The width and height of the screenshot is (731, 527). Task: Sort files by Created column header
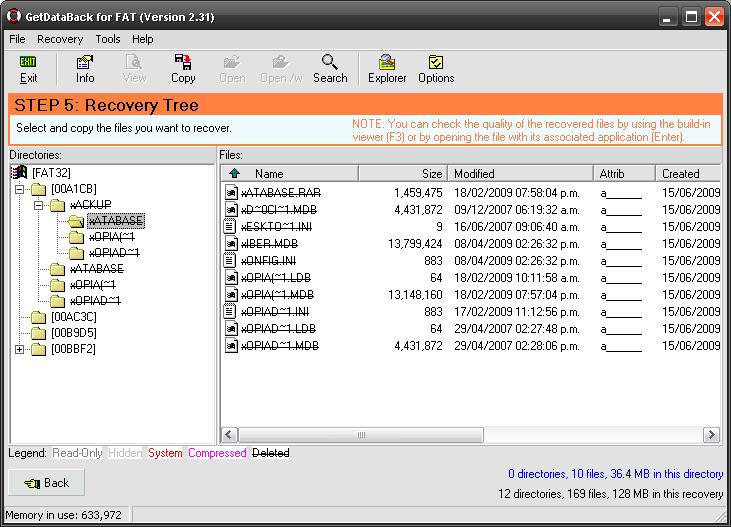pos(688,173)
